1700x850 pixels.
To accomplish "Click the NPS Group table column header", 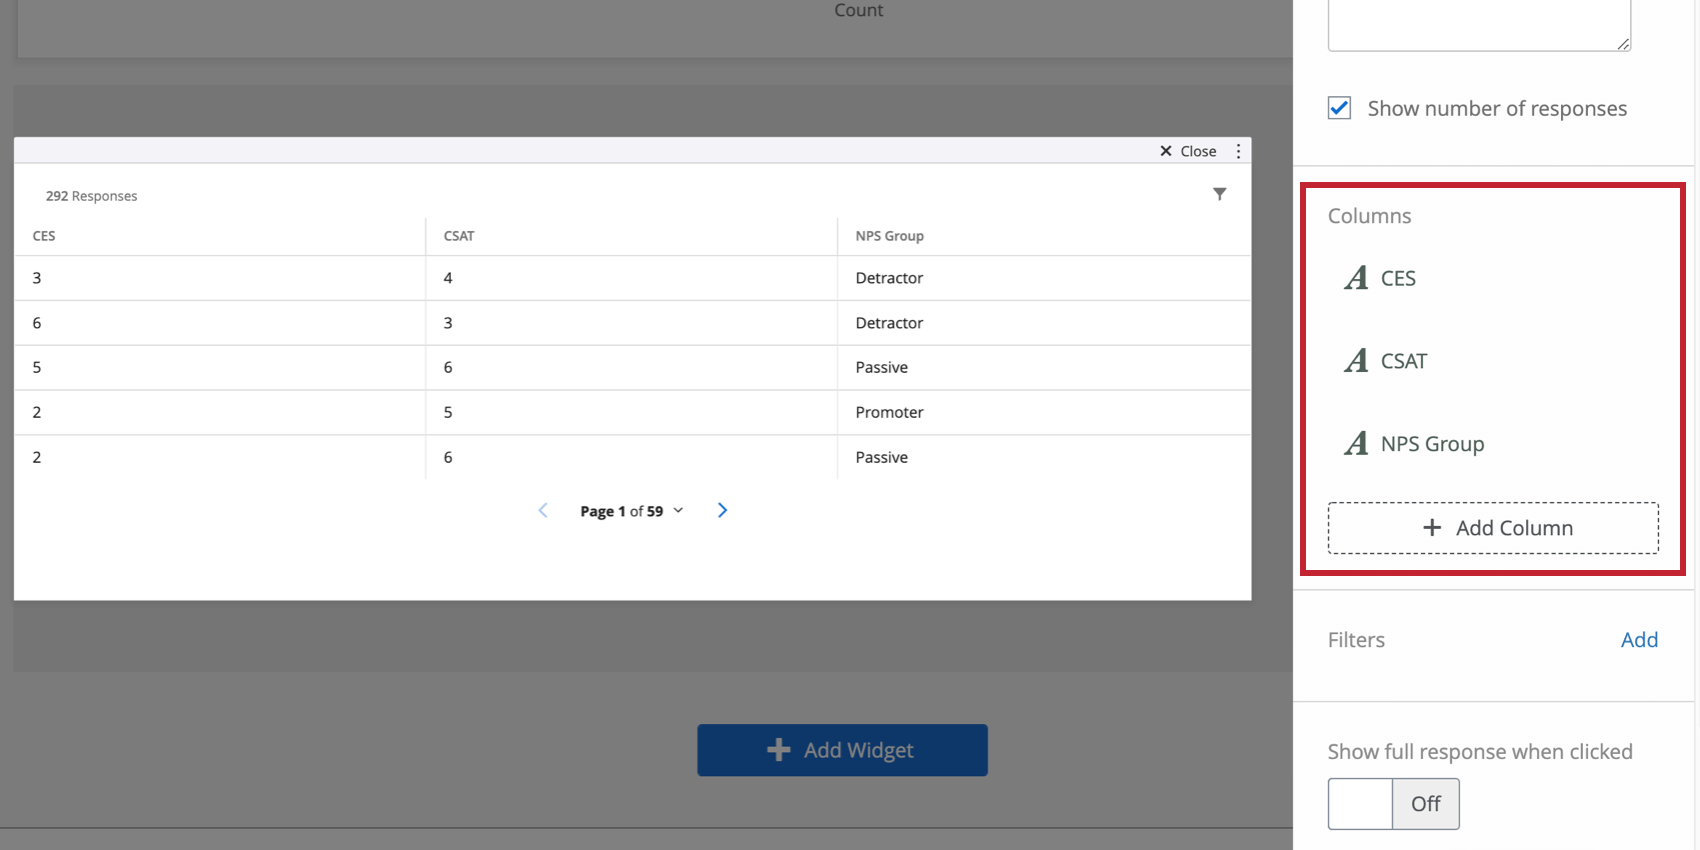I will point(889,236).
